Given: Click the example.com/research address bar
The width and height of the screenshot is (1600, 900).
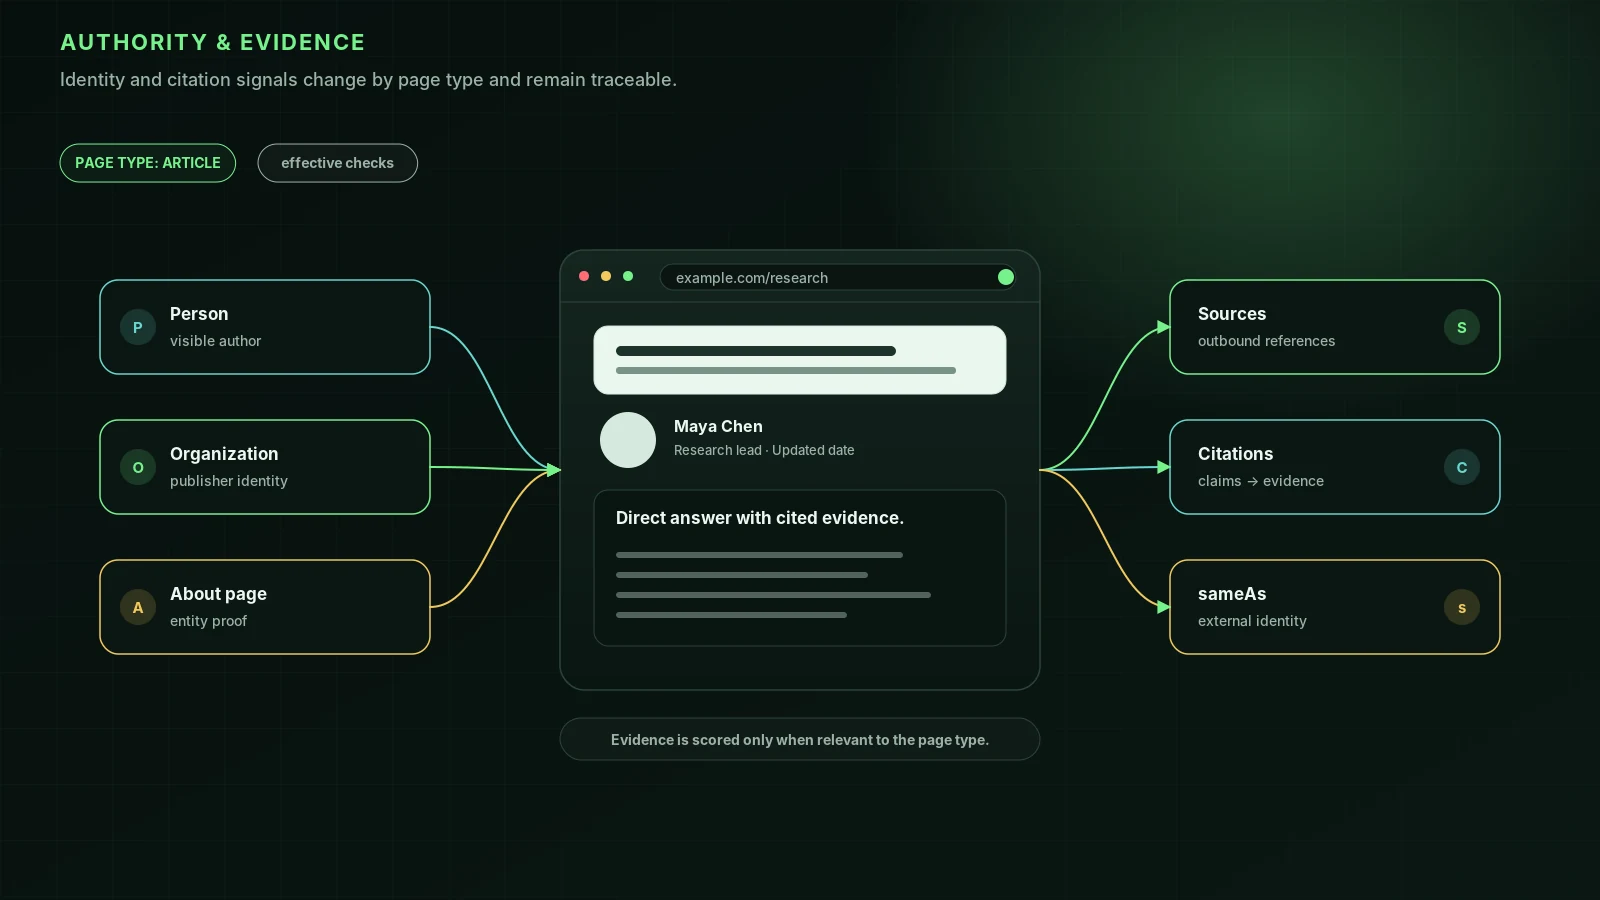Looking at the screenshot, I should [x=838, y=277].
